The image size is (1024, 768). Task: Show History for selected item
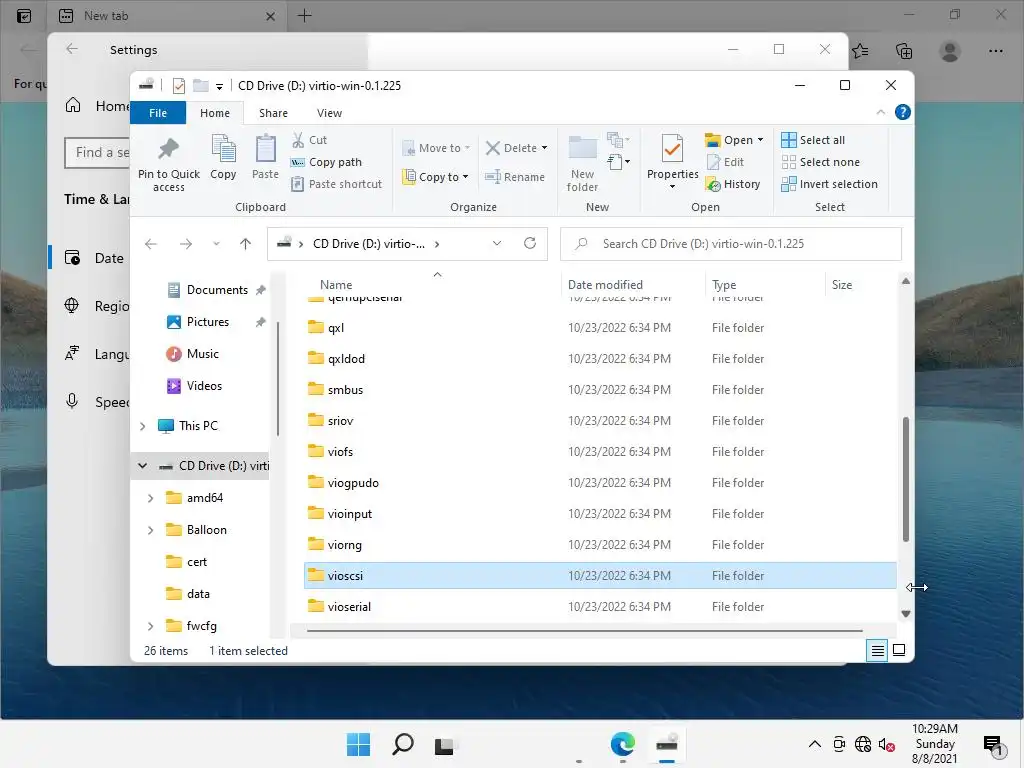click(733, 184)
